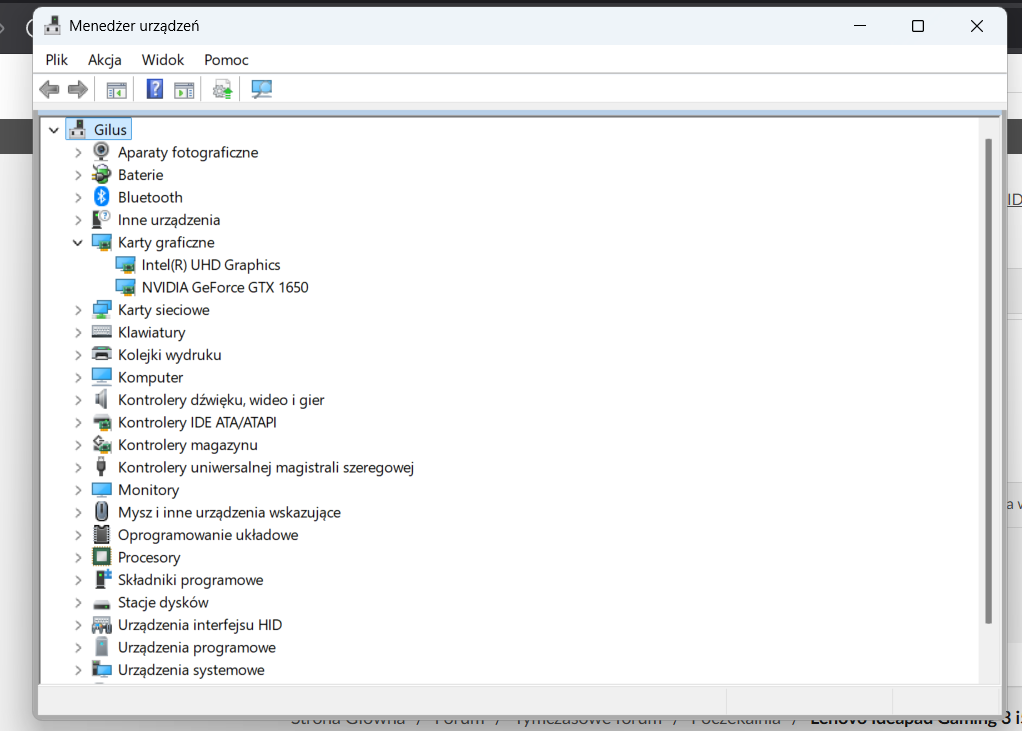Screen dimensions: 1022x731
Task: Click the Oprogramowanie układowe firmware chip icon
Action: click(x=102, y=534)
